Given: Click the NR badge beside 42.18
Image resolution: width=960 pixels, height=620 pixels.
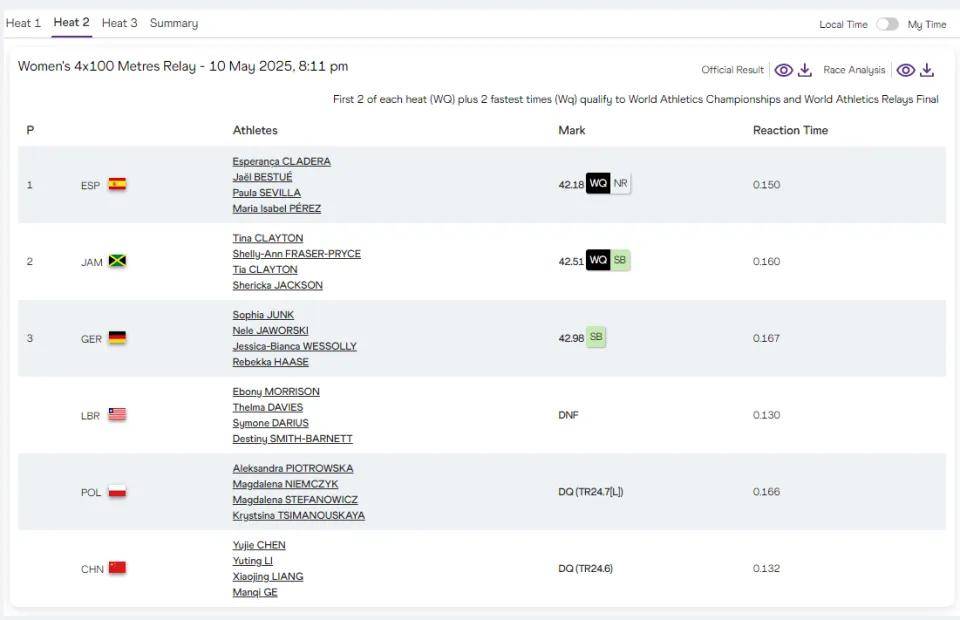Looking at the screenshot, I should point(621,184).
